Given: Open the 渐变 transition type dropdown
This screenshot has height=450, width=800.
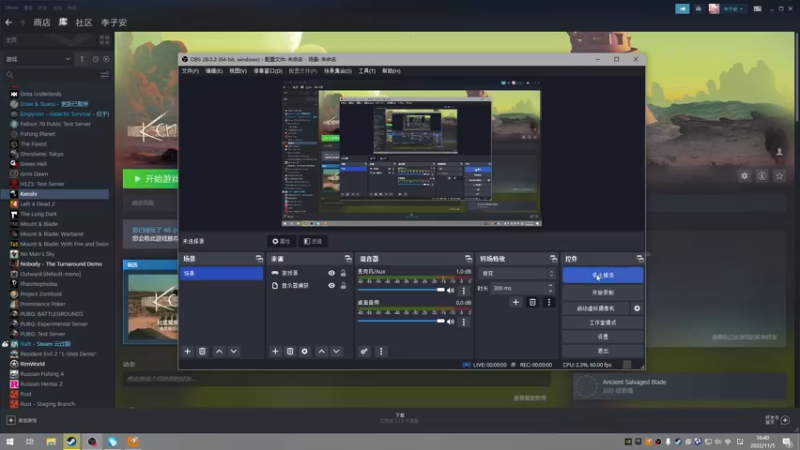Looking at the screenshot, I should 517,273.
